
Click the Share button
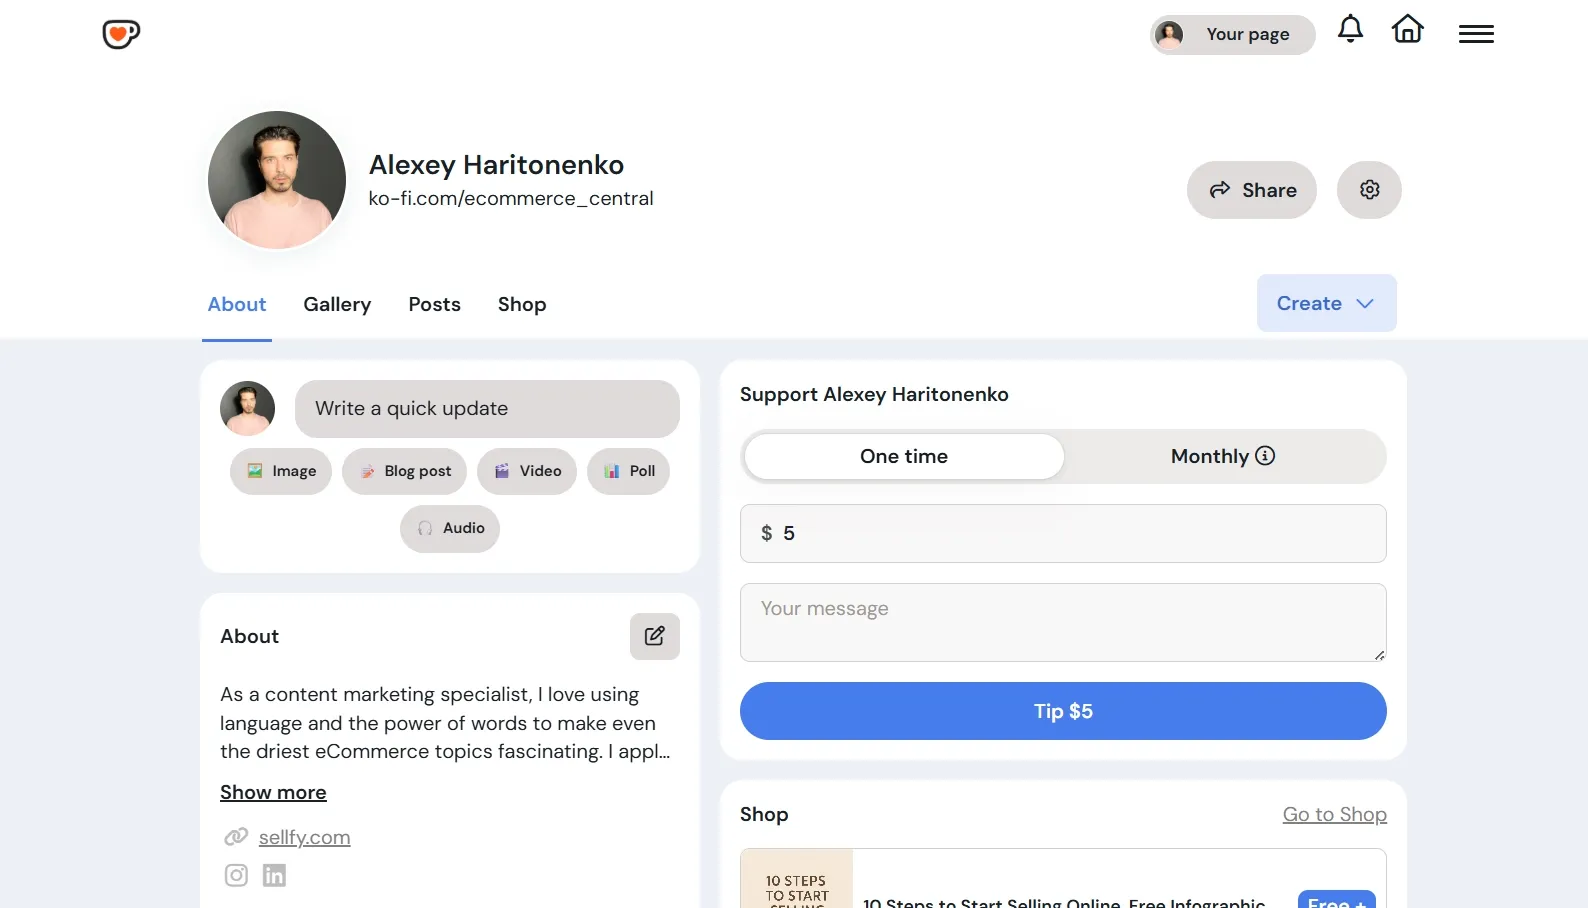[1252, 190]
